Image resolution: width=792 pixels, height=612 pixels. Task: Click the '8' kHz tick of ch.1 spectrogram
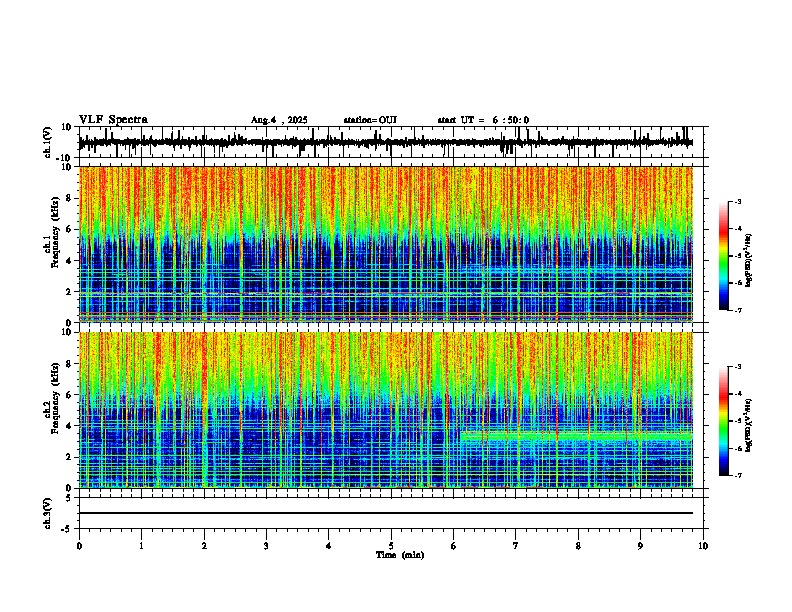[69, 198]
